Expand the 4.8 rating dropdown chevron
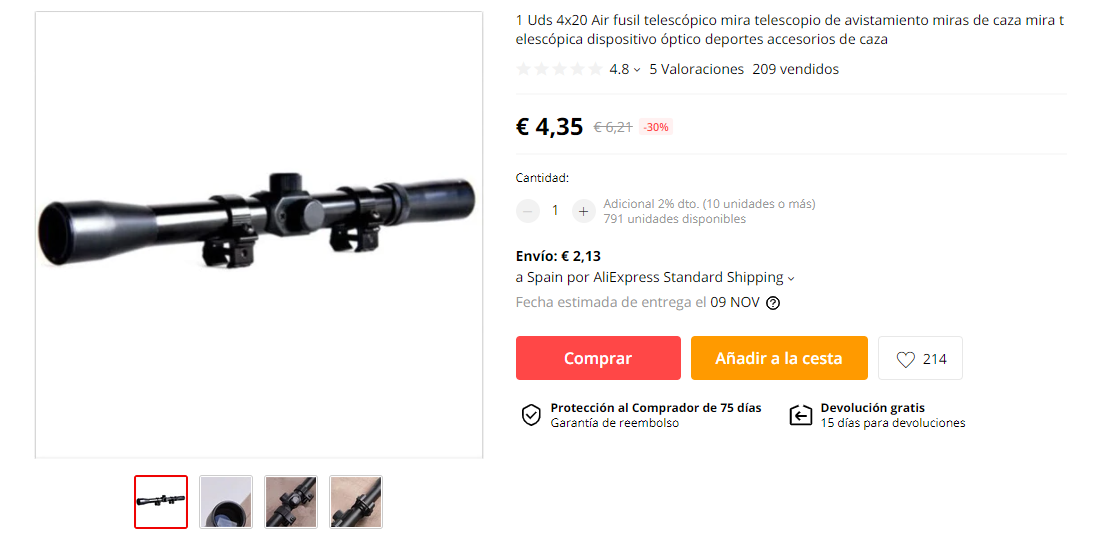Viewport: 1095px width, 550px height. 637,70
